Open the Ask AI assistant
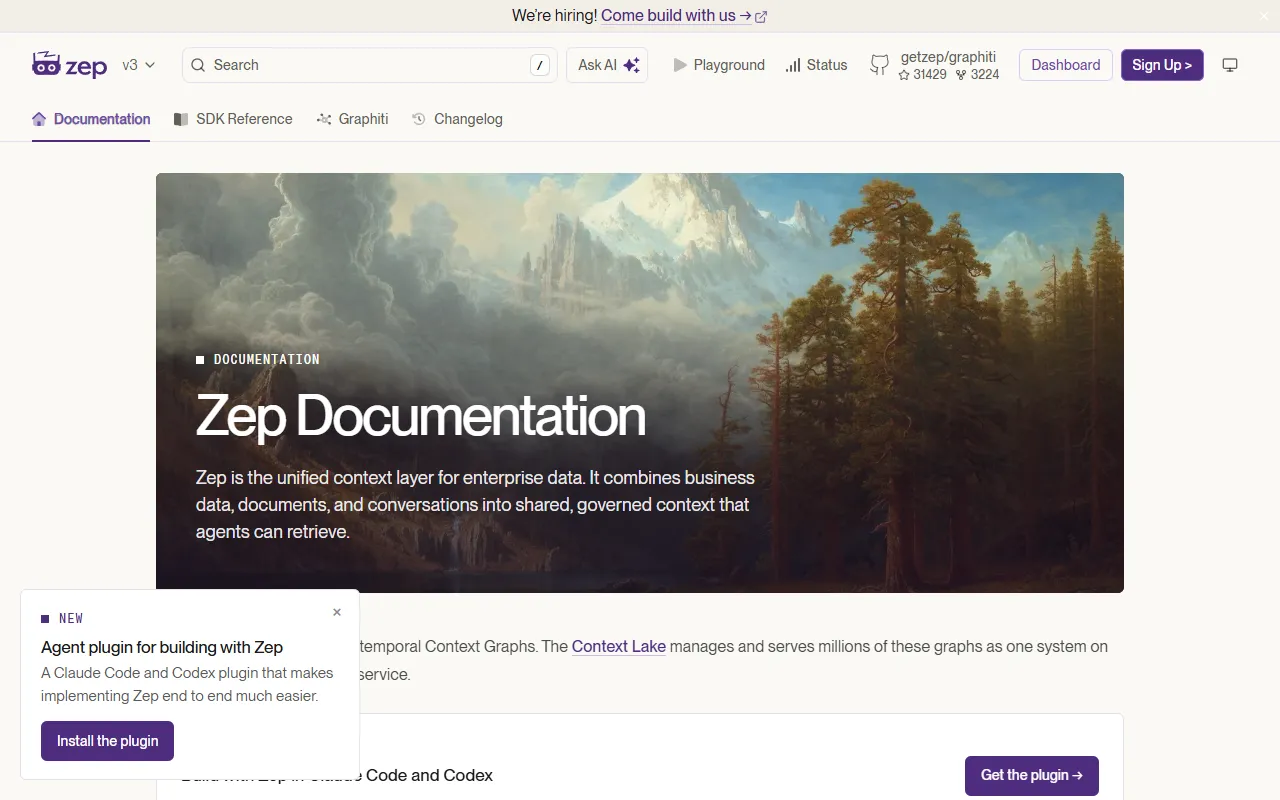 point(607,65)
